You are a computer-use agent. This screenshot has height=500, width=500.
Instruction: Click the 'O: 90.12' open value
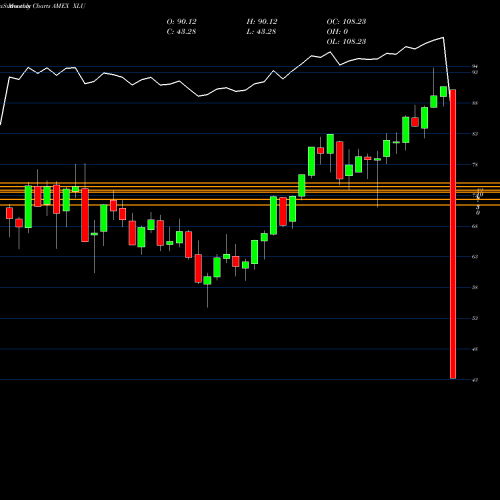(x=181, y=22)
